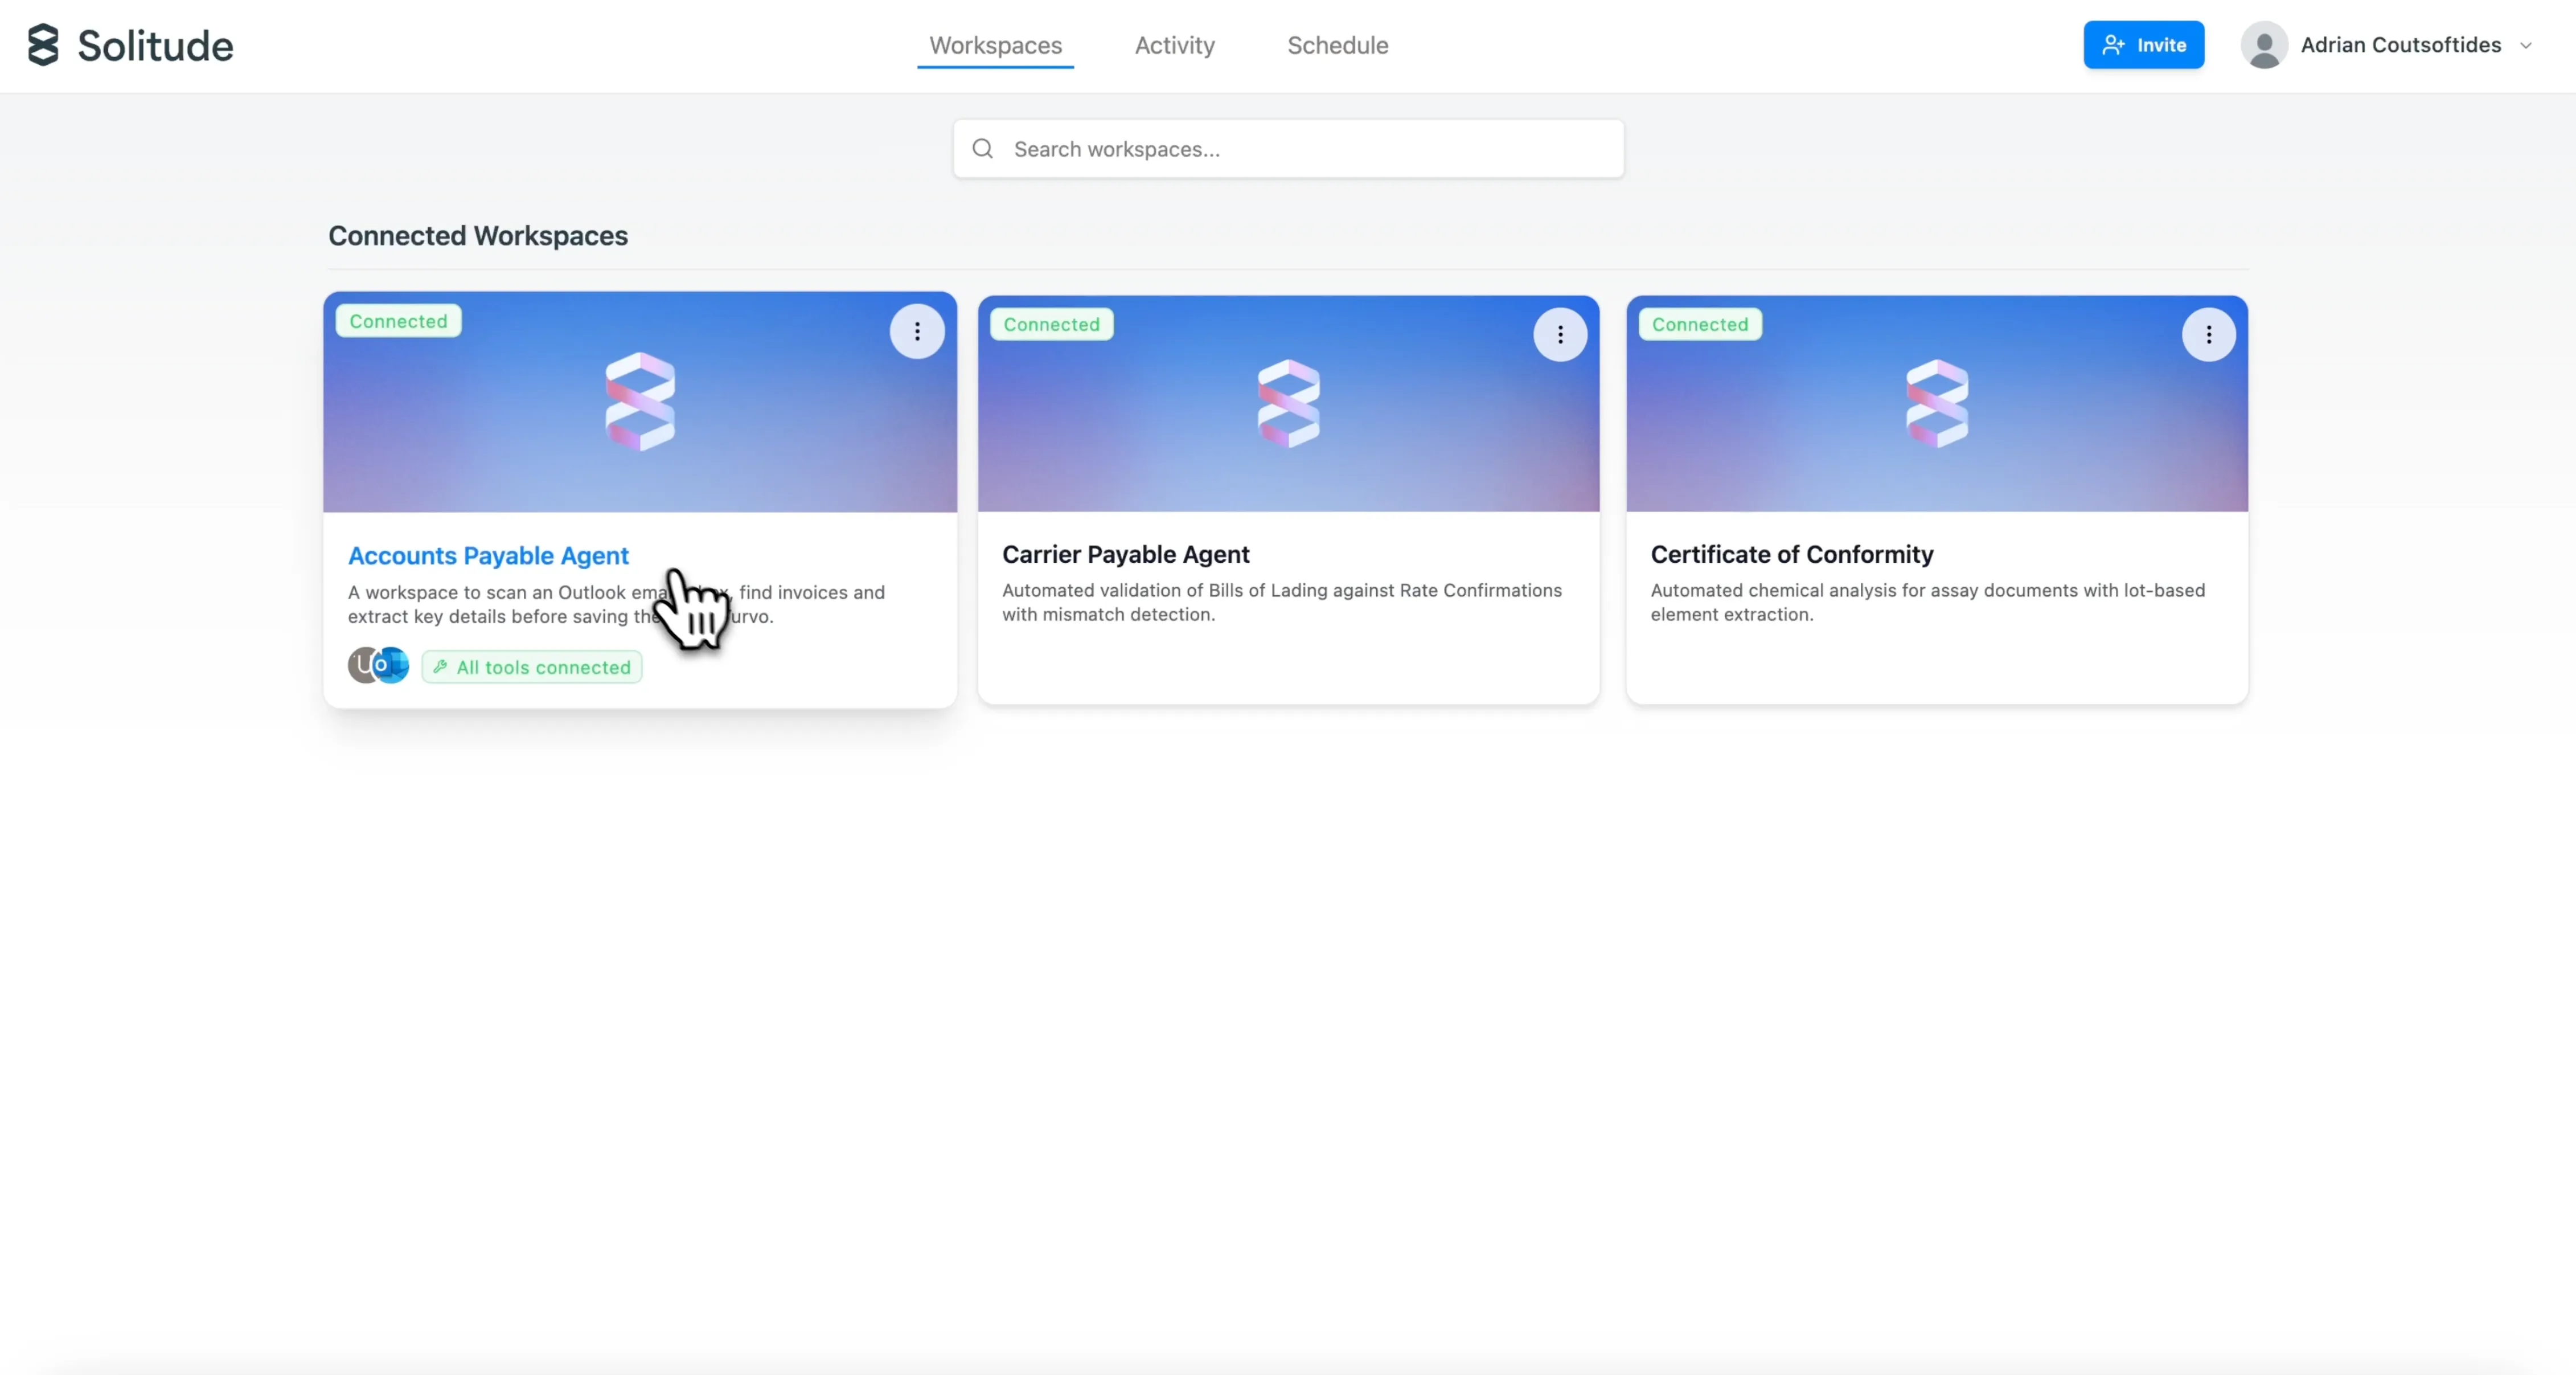Open Certificate of Conformity workspace title
The height and width of the screenshot is (1375, 2576).
click(x=1791, y=554)
